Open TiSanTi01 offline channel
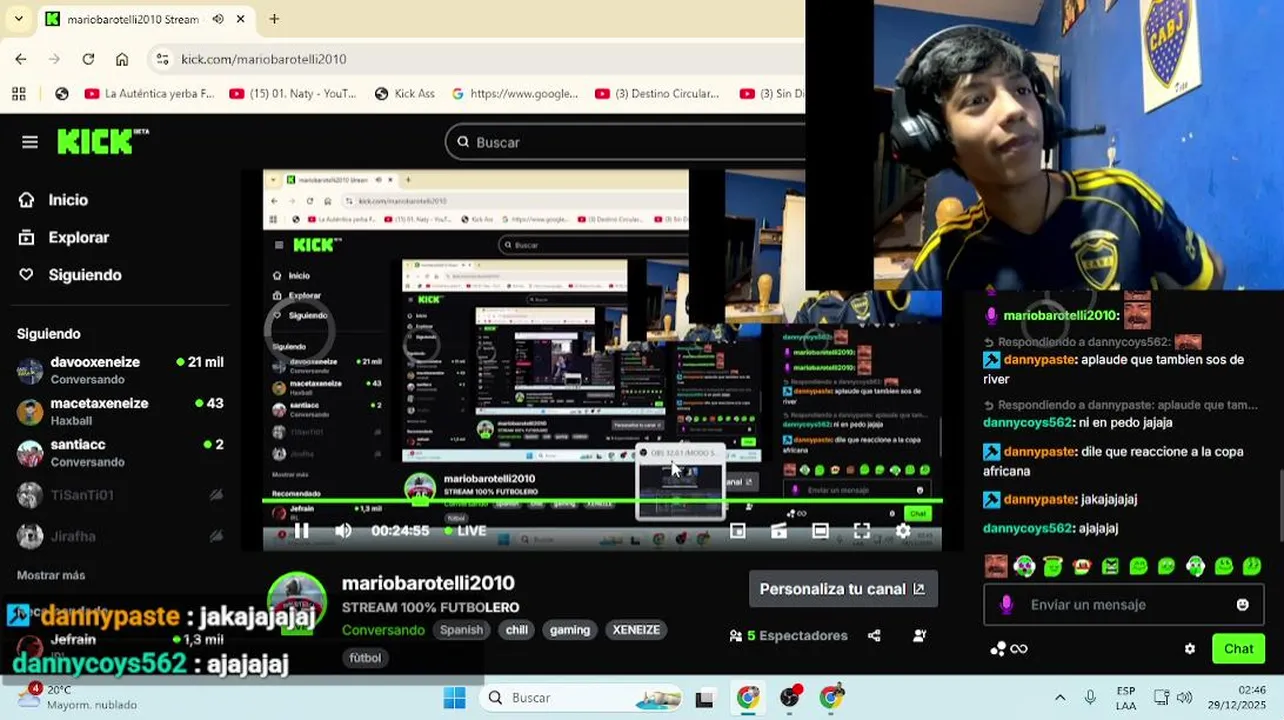Viewport: 1284px width, 720px height. pyautogui.click(x=120, y=495)
